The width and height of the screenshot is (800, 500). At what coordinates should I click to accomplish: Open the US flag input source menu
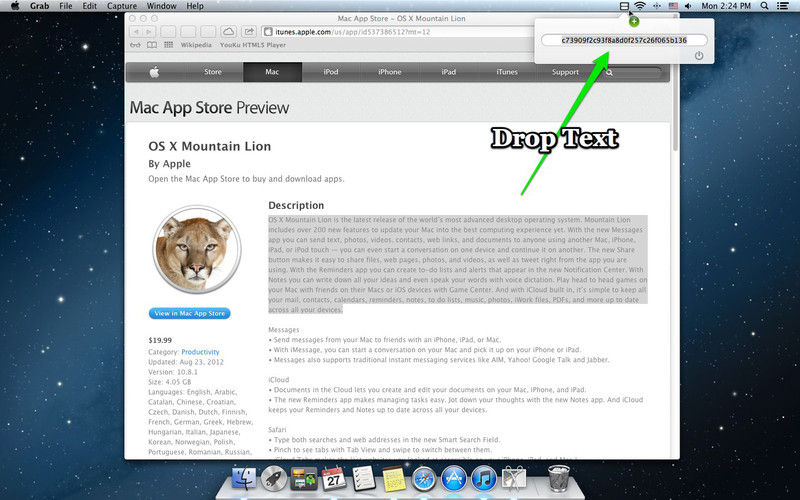click(x=673, y=6)
